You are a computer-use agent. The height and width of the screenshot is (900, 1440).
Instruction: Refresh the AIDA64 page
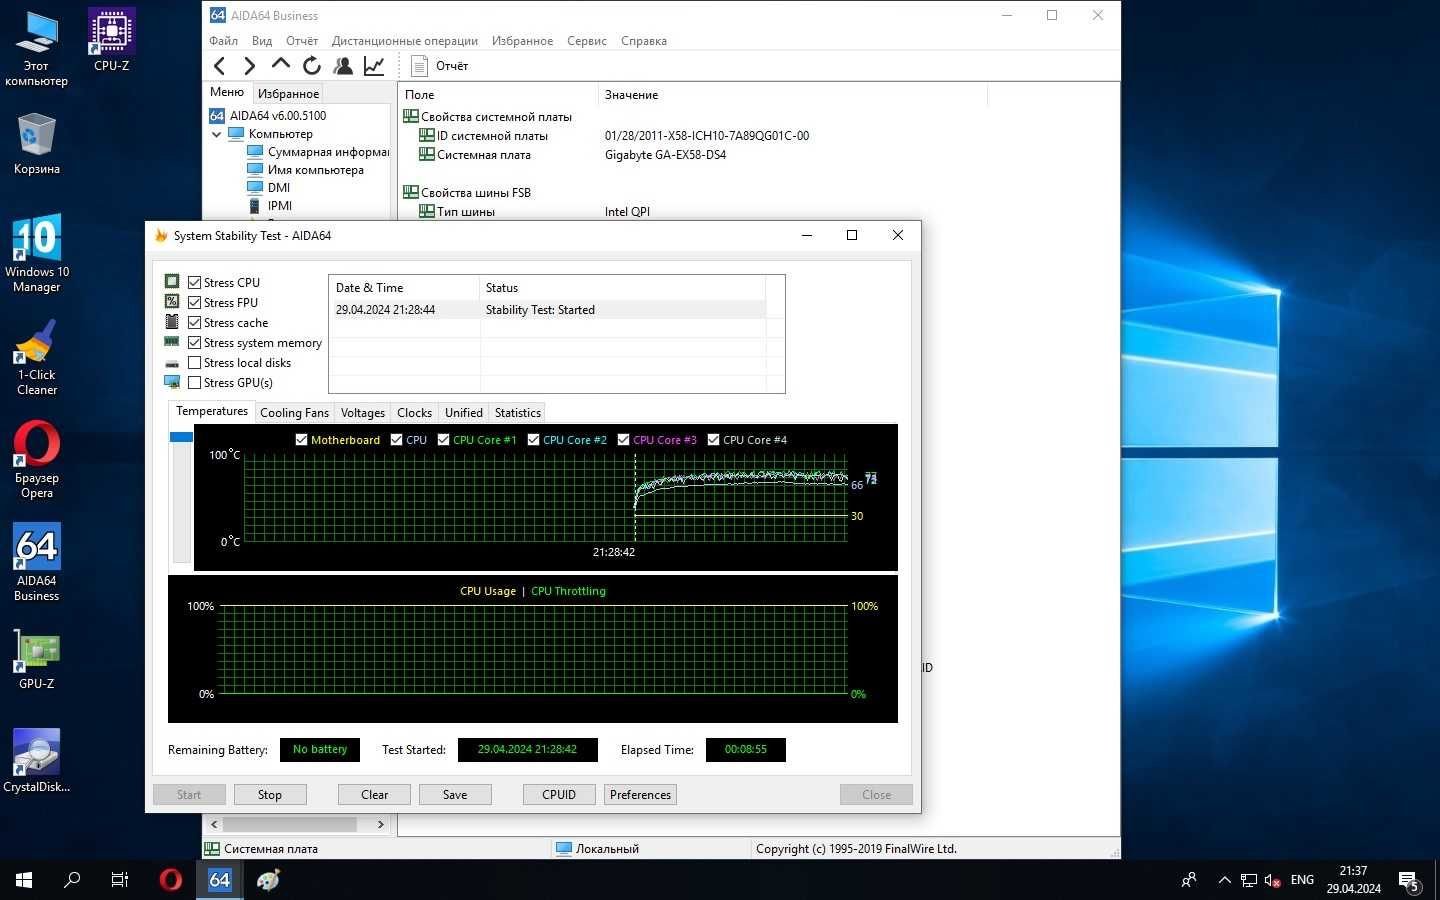coord(312,66)
